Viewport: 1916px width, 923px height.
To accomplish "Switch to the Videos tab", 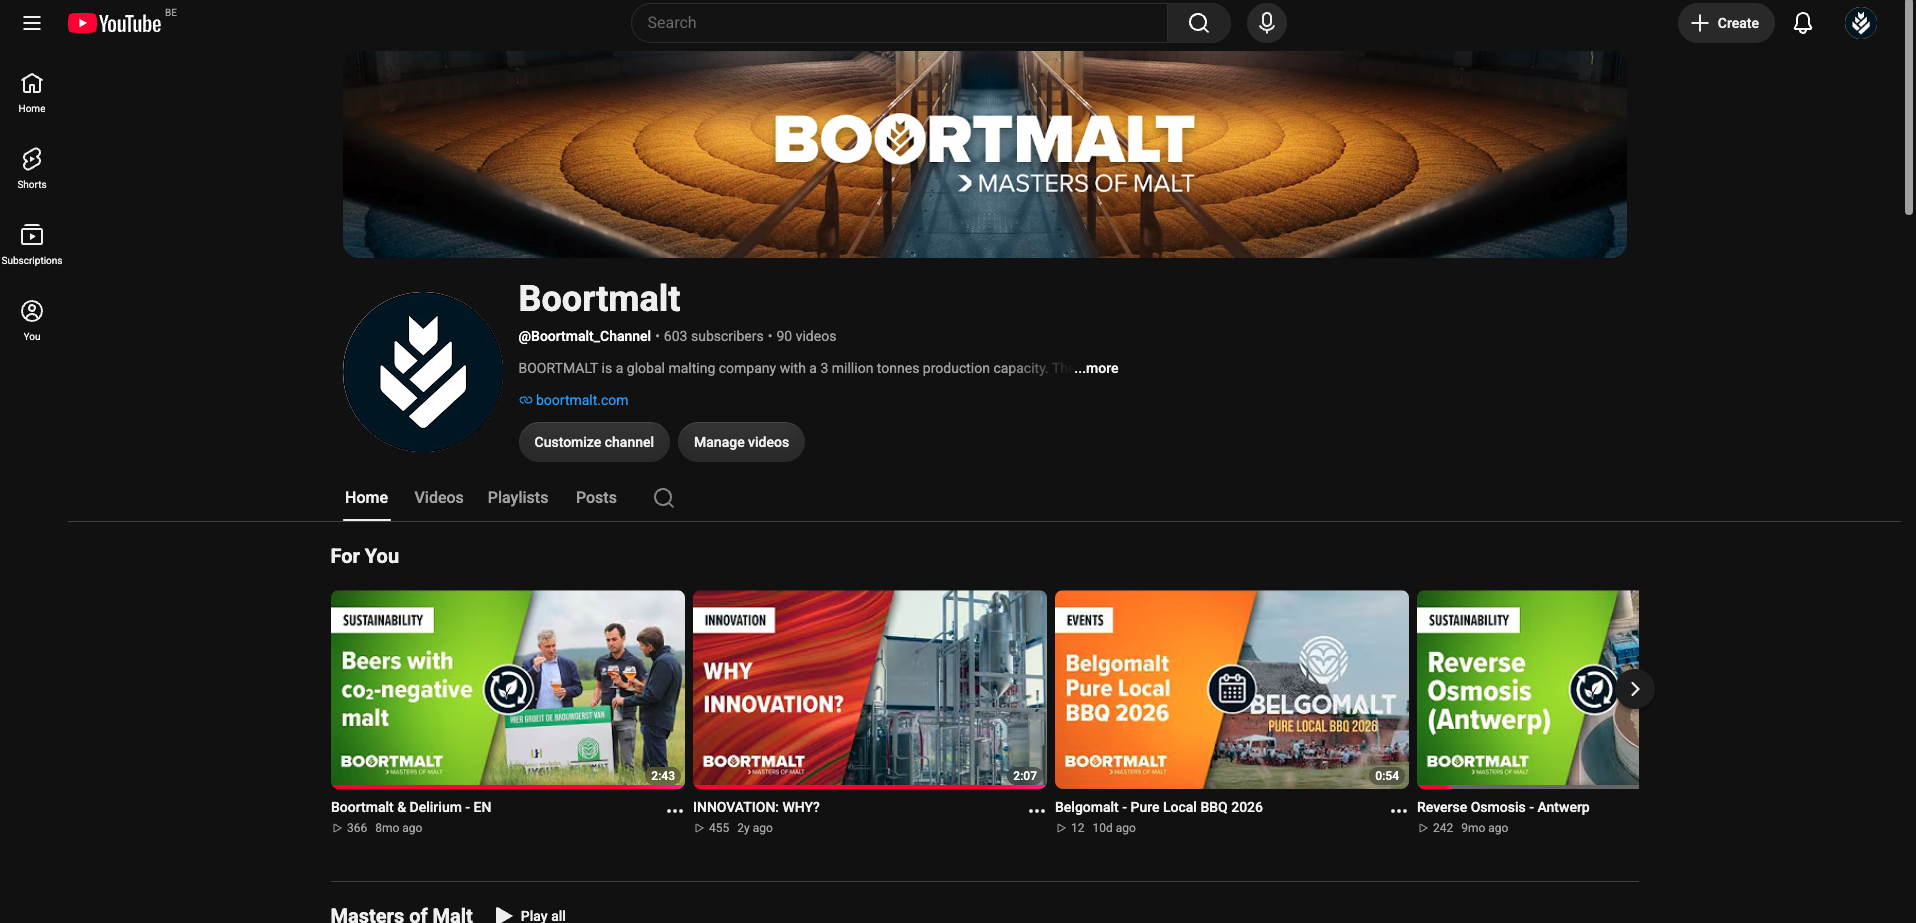I will (x=439, y=498).
